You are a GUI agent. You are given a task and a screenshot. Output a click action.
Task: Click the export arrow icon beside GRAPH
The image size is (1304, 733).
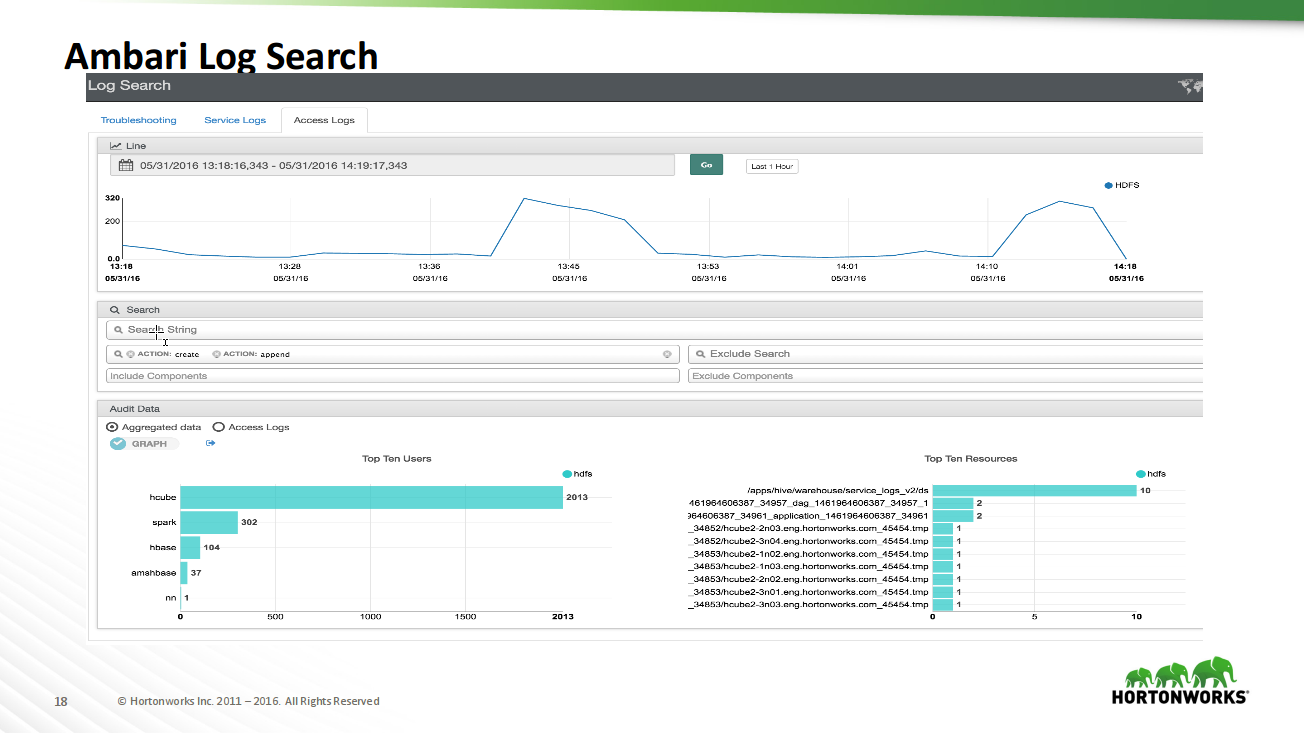click(210, 443)
